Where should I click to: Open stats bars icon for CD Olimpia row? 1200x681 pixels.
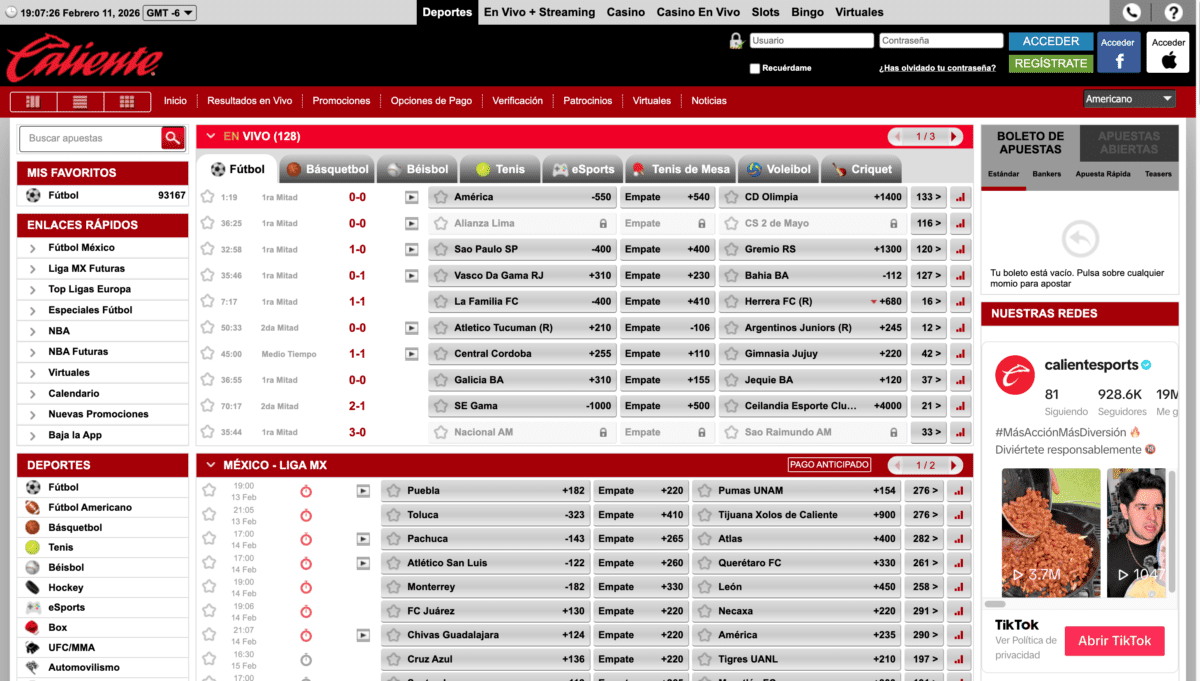point(961,198)
